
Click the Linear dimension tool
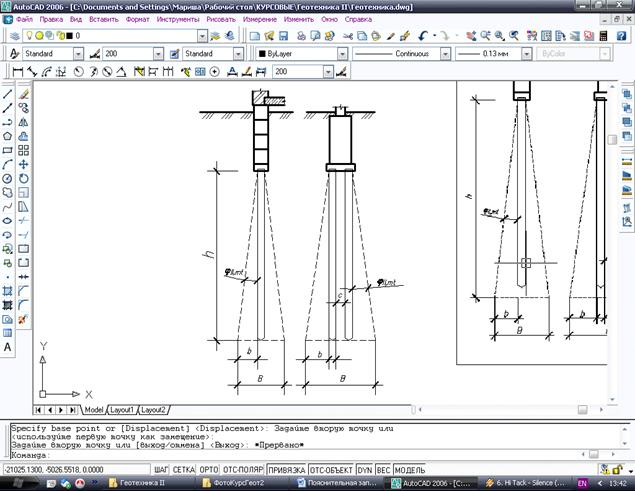(x=14, y=72)
